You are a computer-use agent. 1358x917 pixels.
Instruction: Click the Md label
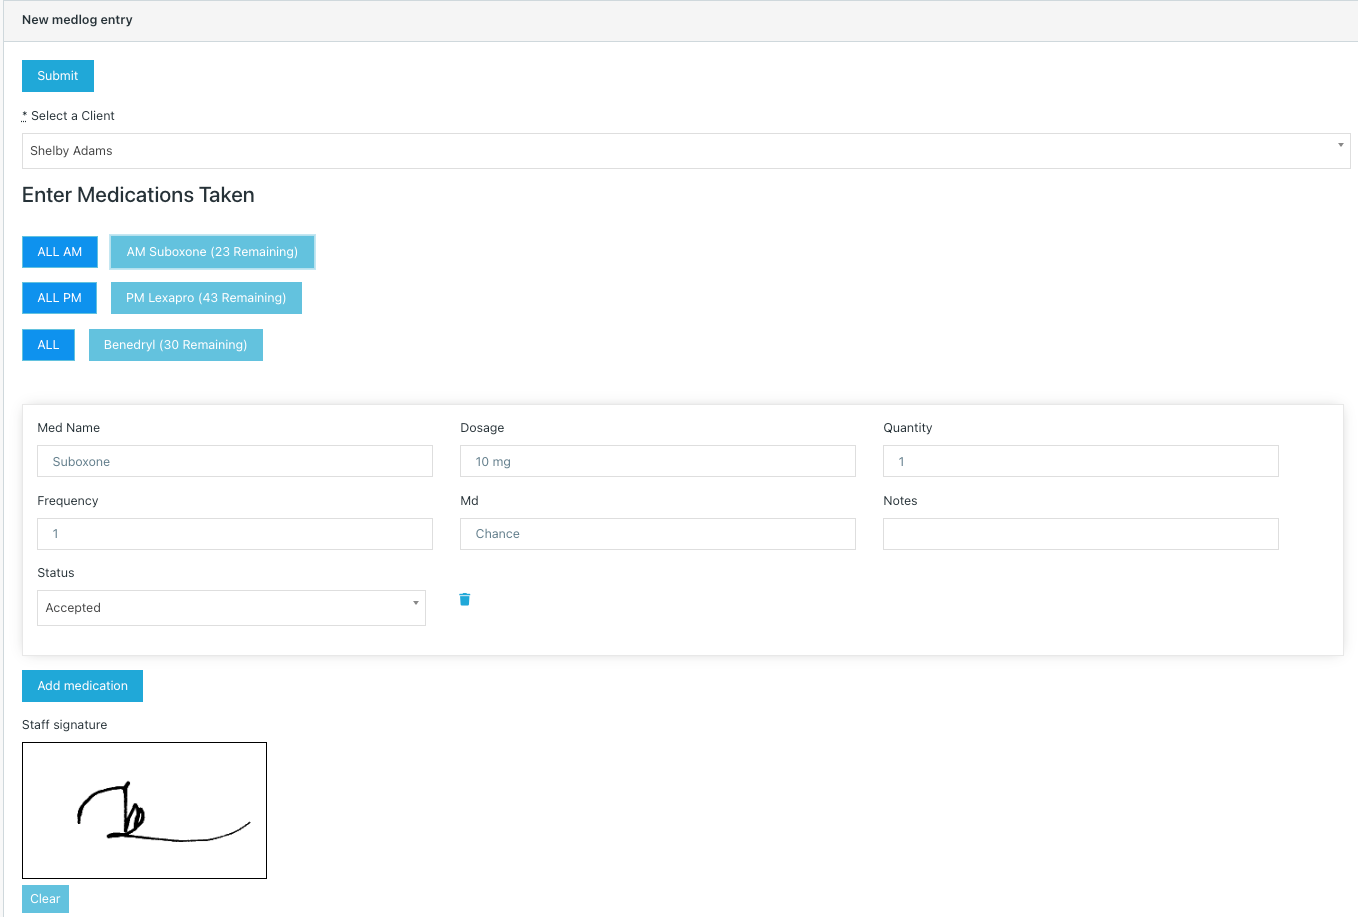(x=469, y=501)
